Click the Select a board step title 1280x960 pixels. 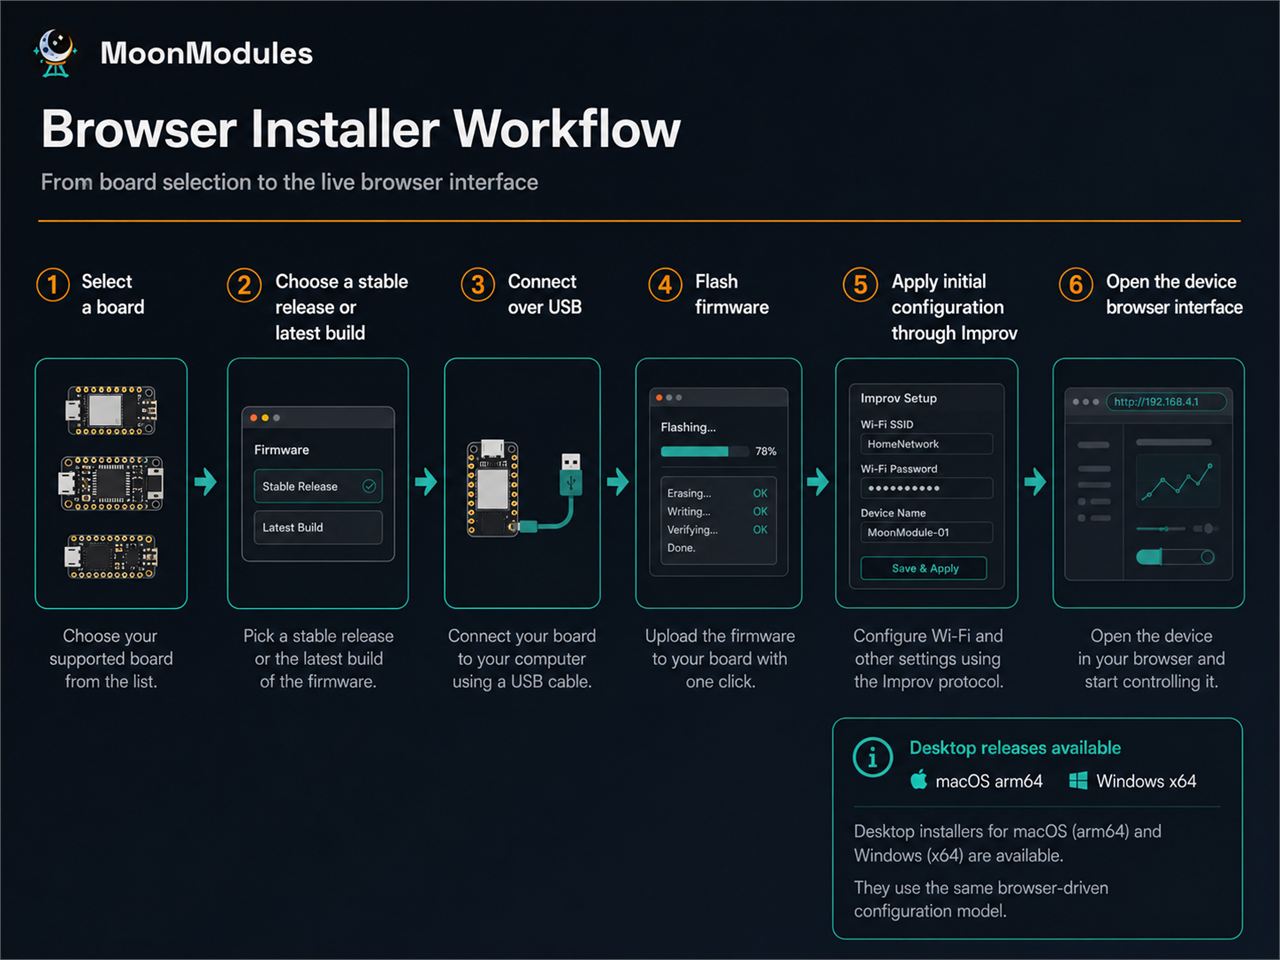[113, 294]
